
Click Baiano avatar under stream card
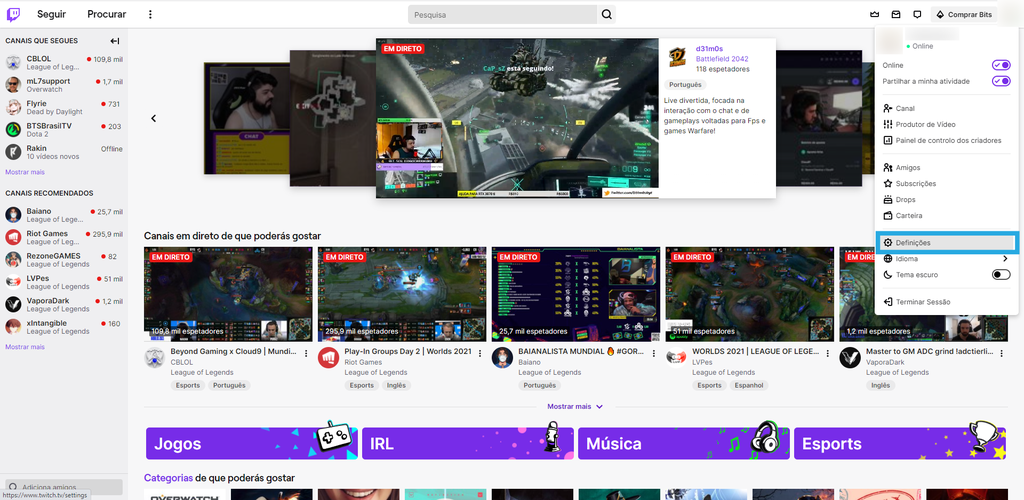[502, 357]
